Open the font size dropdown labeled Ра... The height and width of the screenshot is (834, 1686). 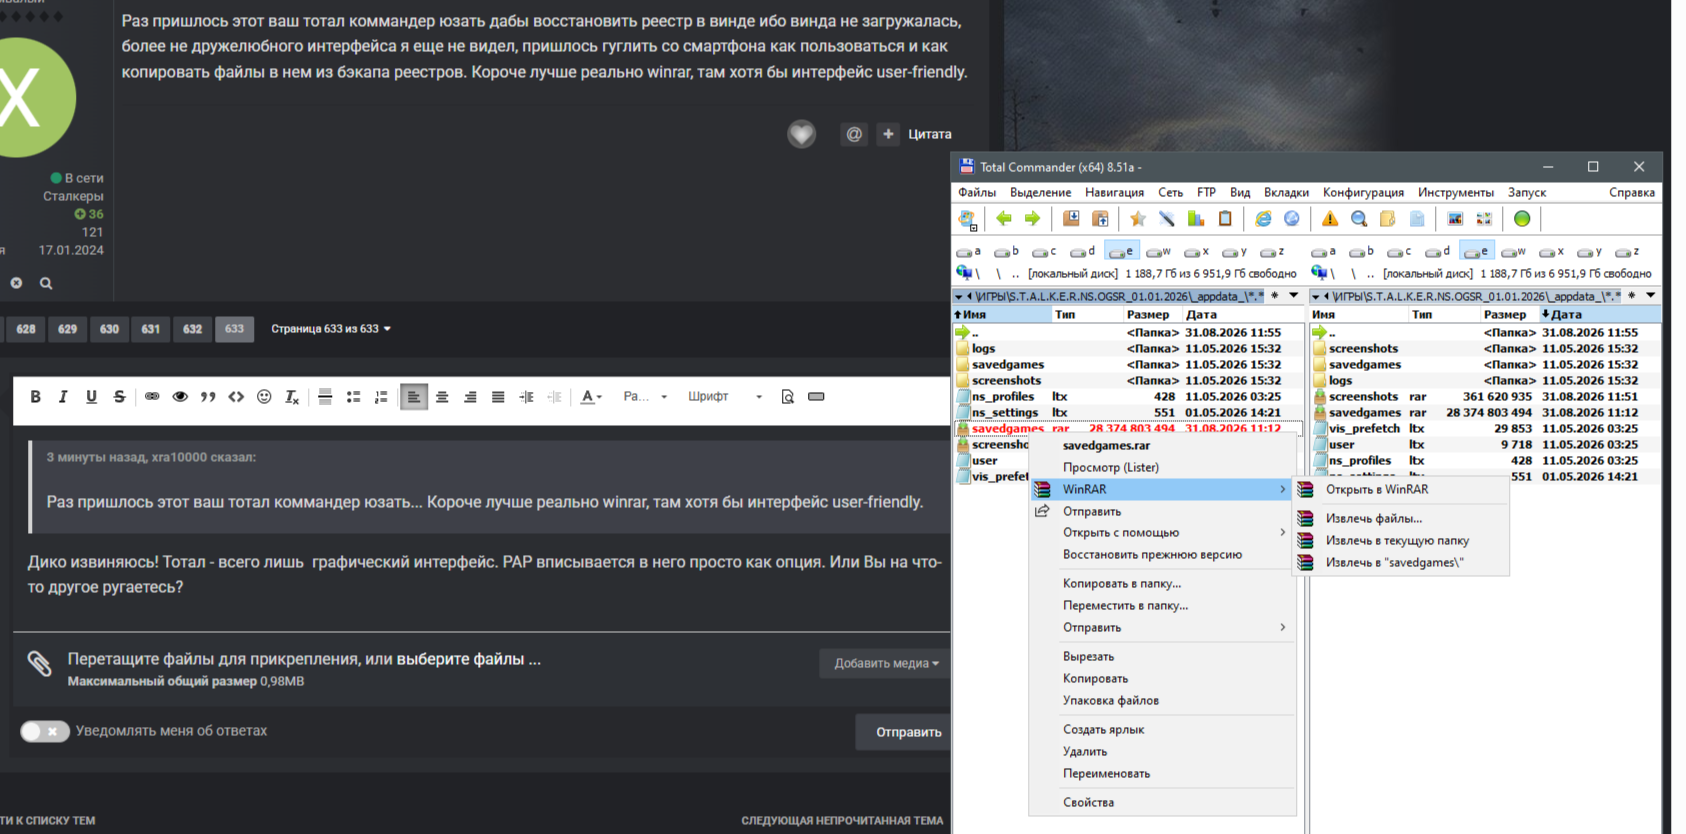tap(644, 397)
